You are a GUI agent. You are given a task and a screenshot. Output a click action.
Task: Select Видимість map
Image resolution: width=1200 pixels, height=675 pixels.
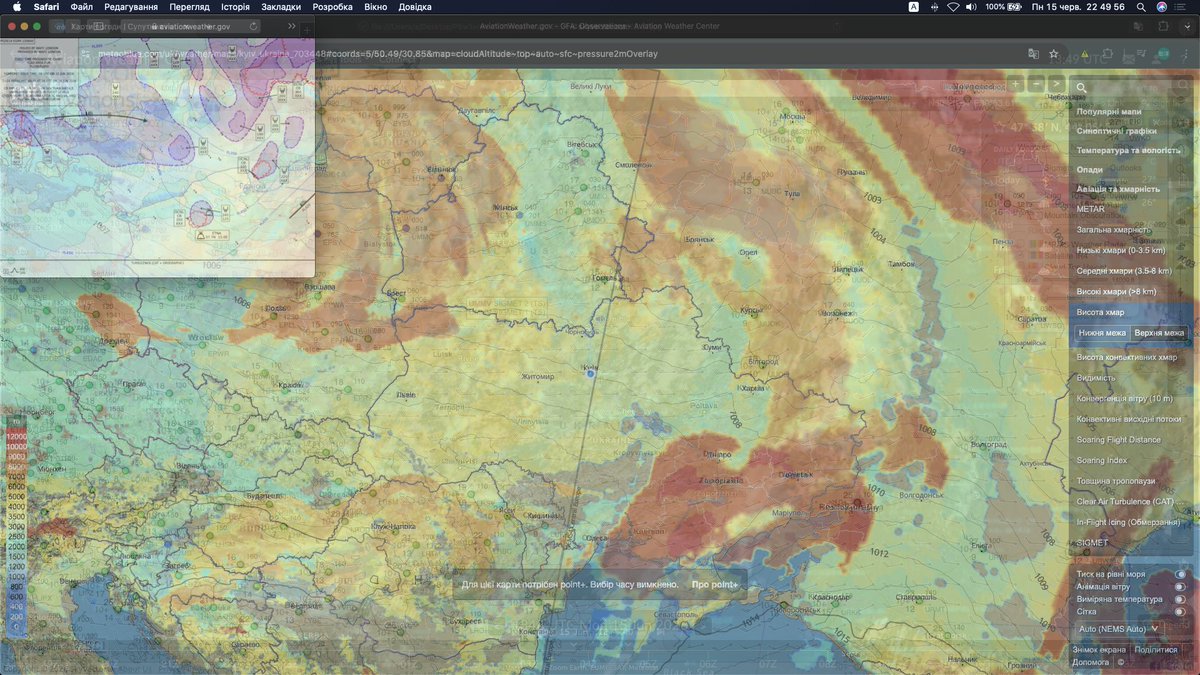(x=1096, y=378)
